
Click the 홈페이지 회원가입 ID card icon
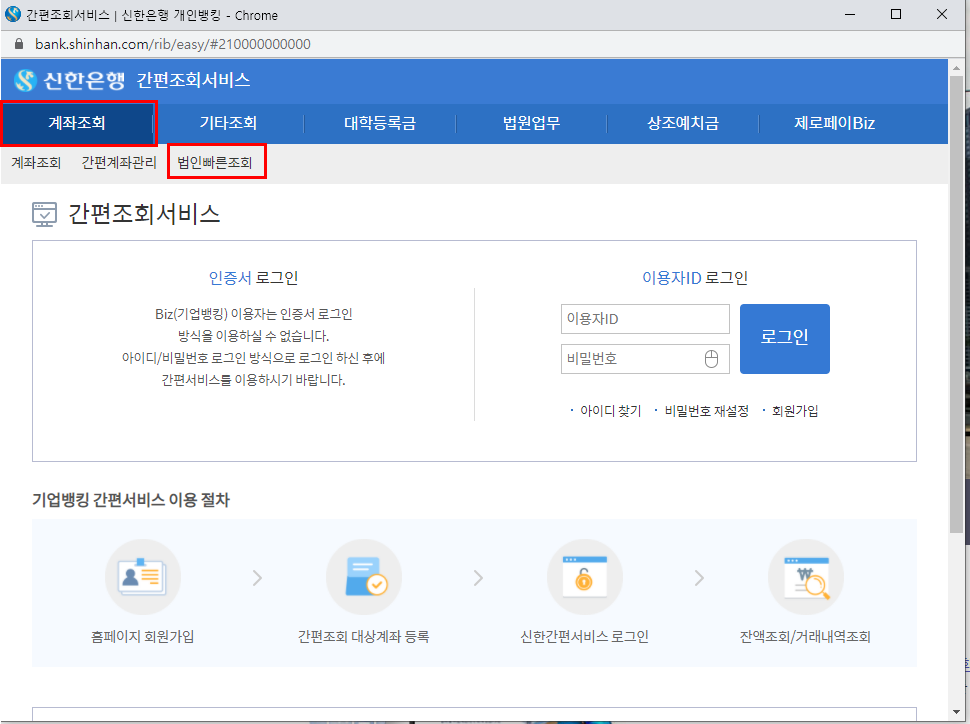[x=143, y=577]
